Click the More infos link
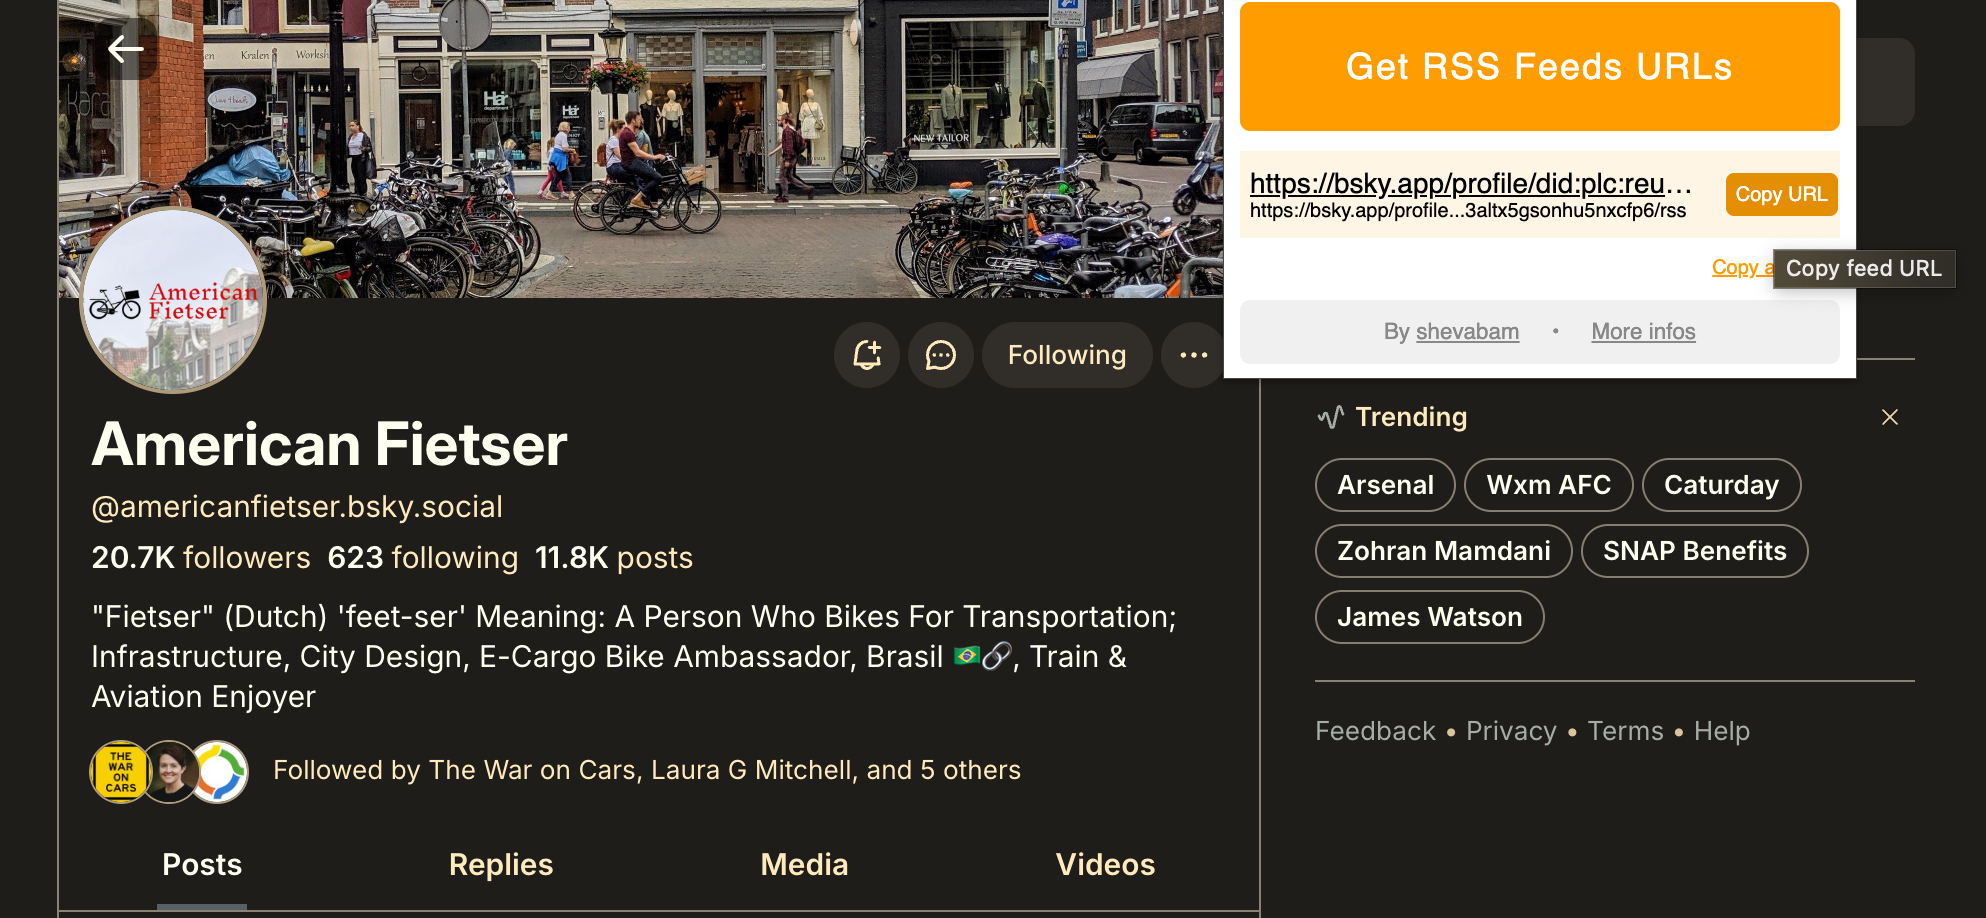The width and height of the screenshot is (1986, 918). (x=1643, y=331)
